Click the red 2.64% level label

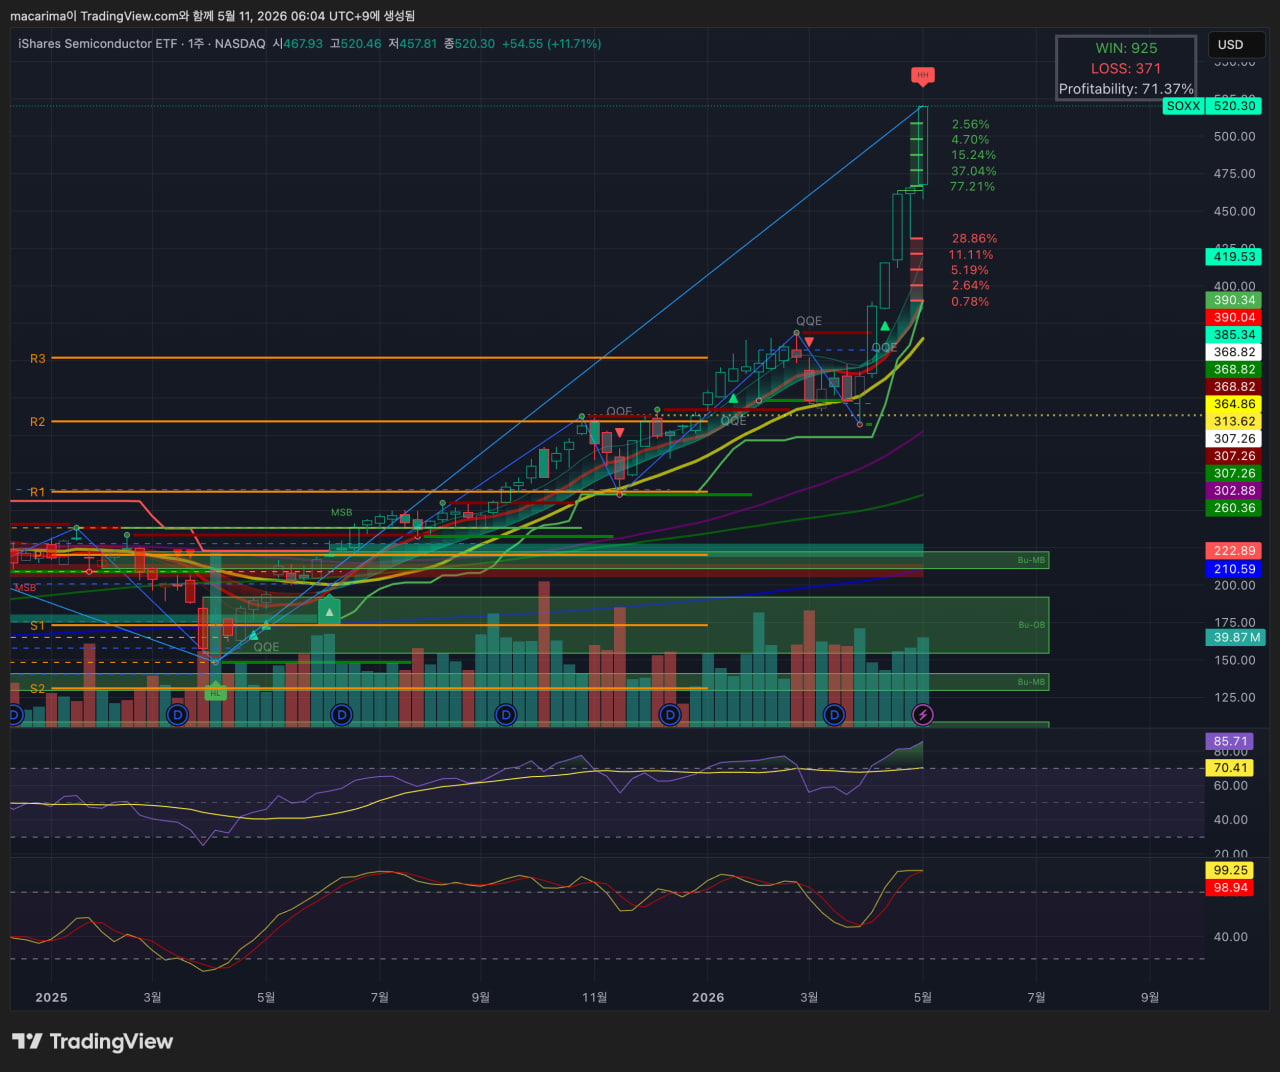click(970, 286)
